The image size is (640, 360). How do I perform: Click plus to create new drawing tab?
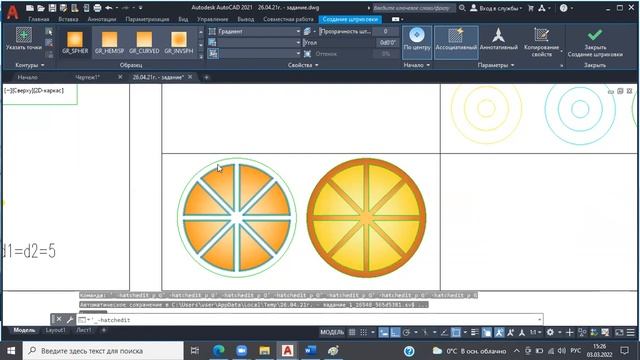(x=206, y=77)
